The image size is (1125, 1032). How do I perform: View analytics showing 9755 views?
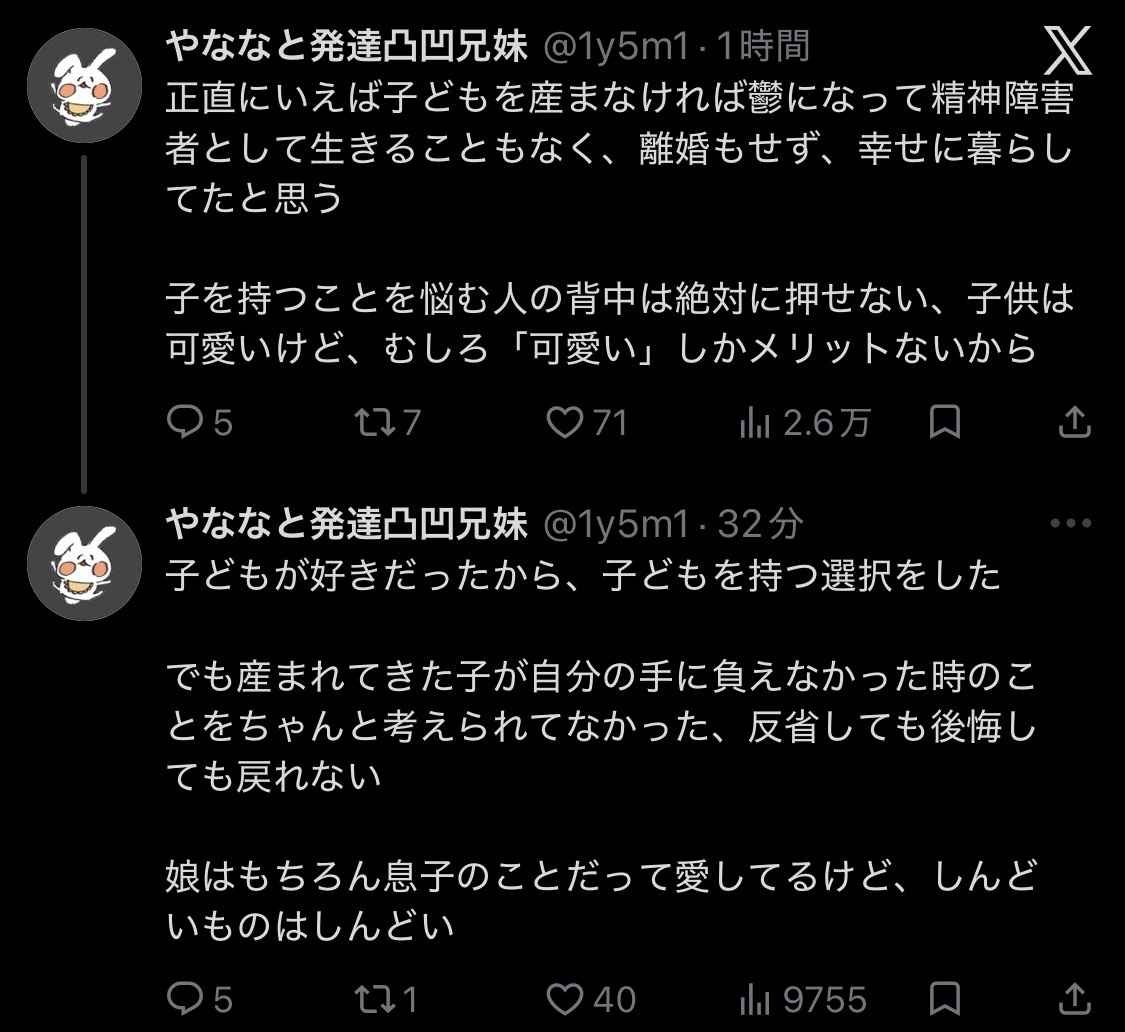pyautogui.click(x=754, y=998)
